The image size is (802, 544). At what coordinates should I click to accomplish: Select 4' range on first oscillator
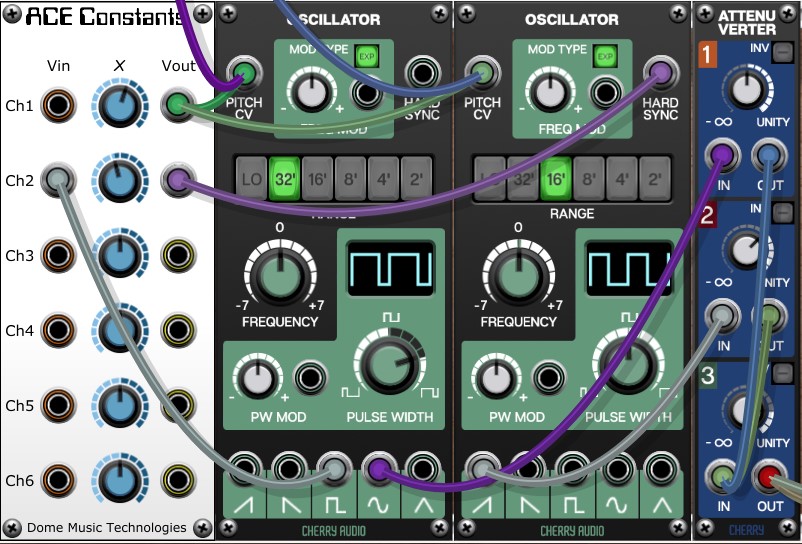384,178
